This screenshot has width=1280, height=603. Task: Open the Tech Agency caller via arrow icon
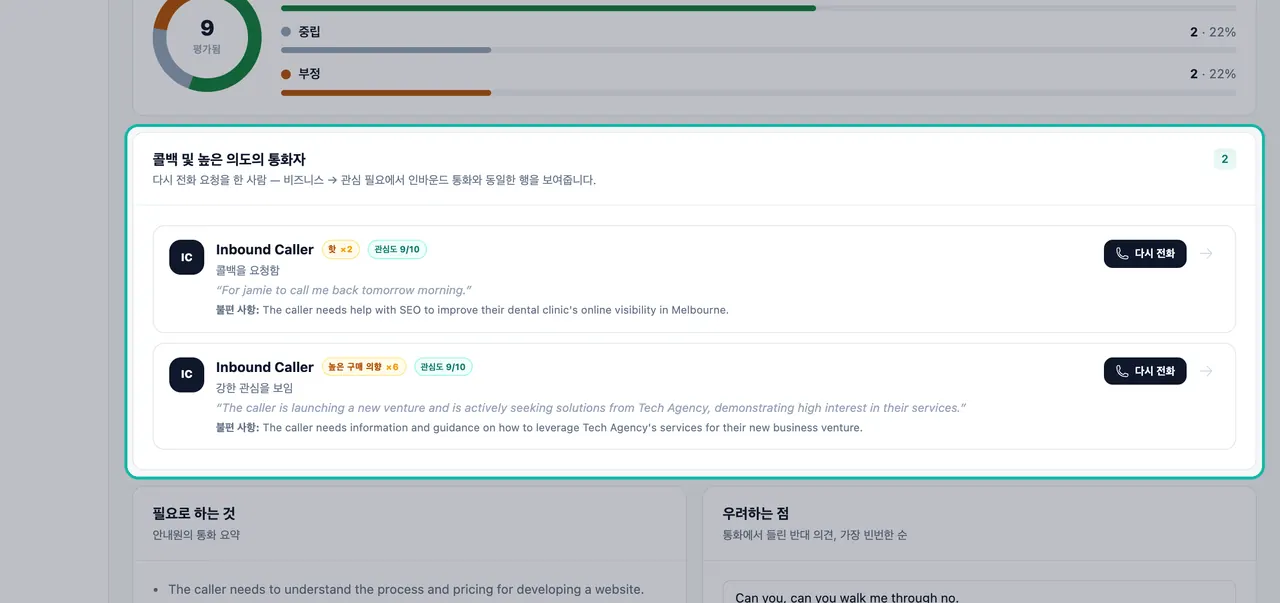(1206, 372)
